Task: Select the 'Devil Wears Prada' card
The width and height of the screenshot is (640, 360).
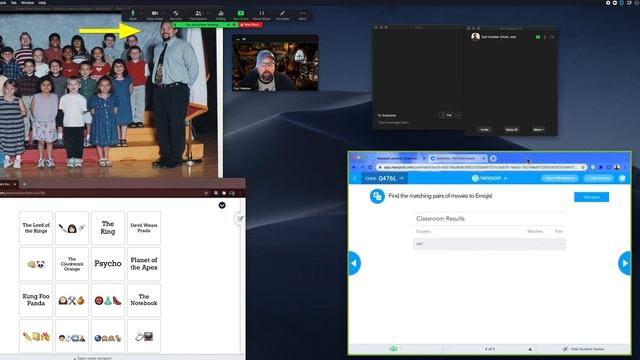Action: pyautogui.click(x=144, y=228)
